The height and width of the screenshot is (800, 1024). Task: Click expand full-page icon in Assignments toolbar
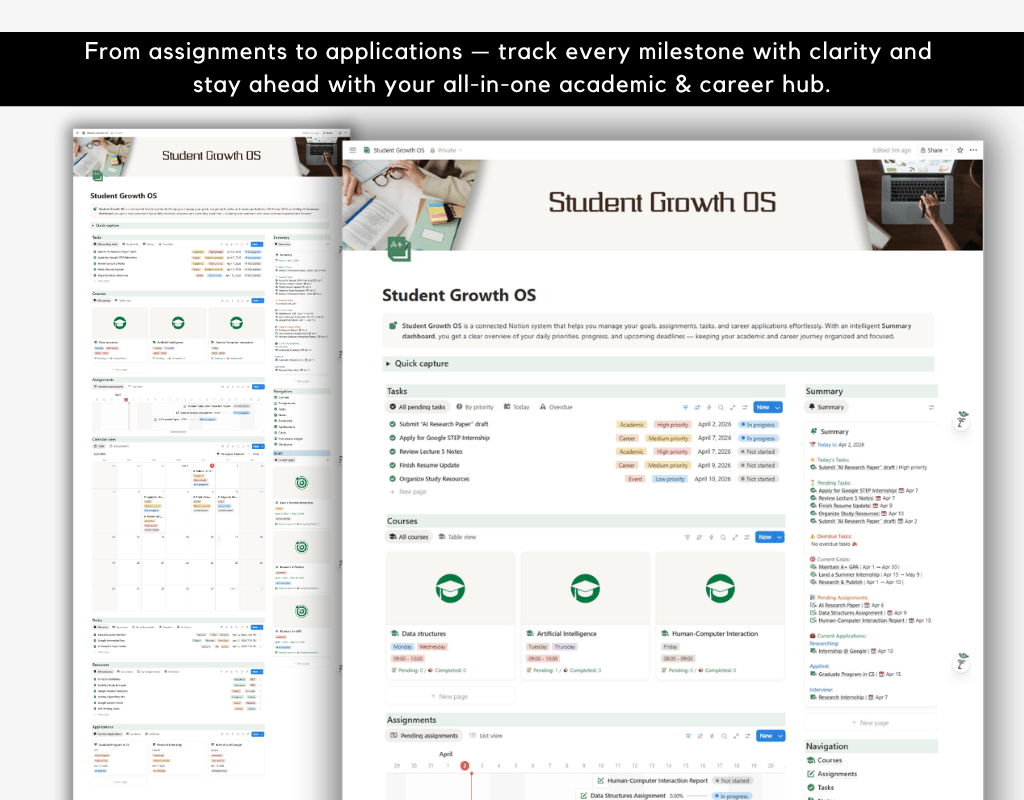735,736
